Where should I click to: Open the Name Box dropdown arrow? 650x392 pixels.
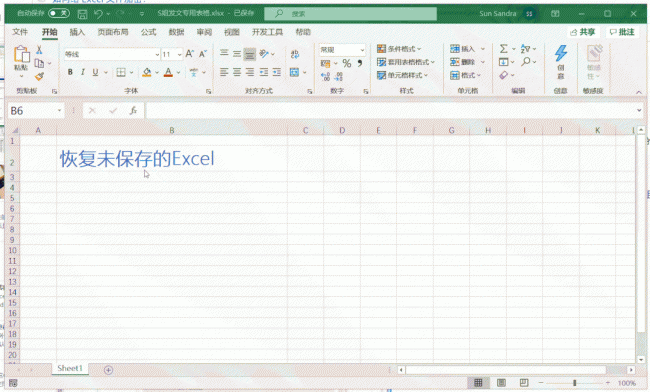click(x=59, y=111)
